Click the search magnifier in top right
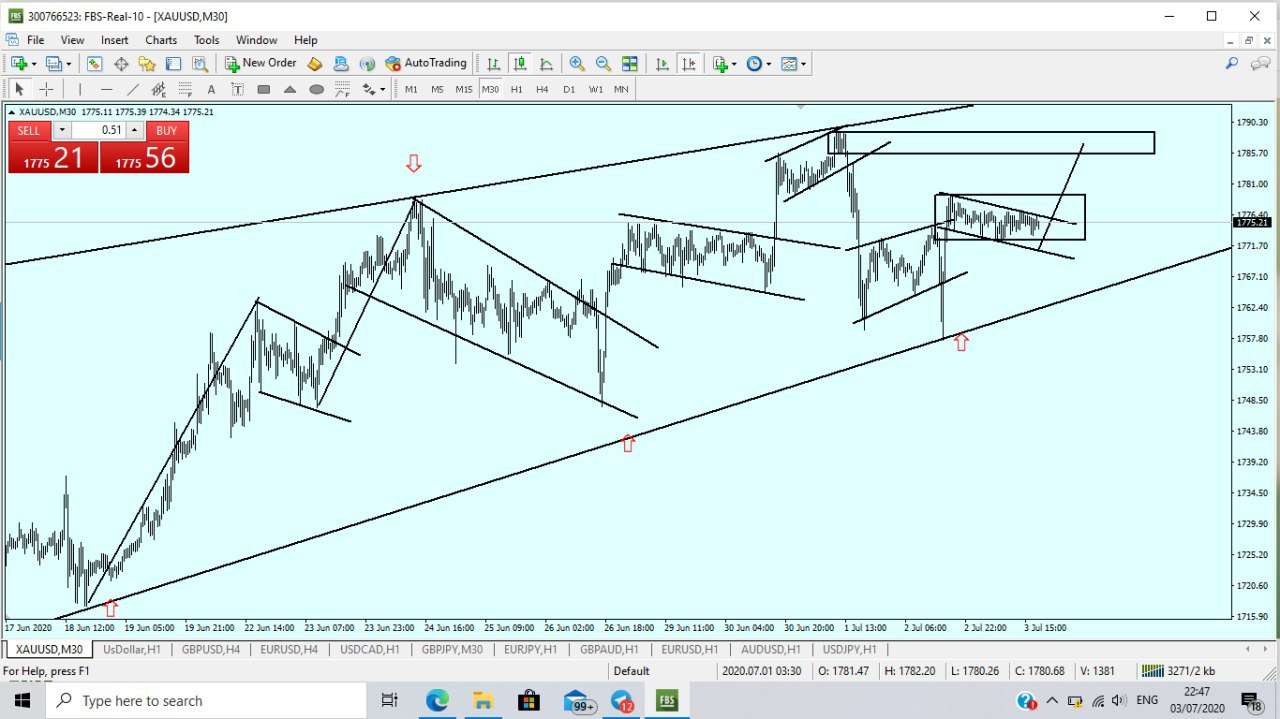The image size is (1280, 719). click(x=1232, y=64)
